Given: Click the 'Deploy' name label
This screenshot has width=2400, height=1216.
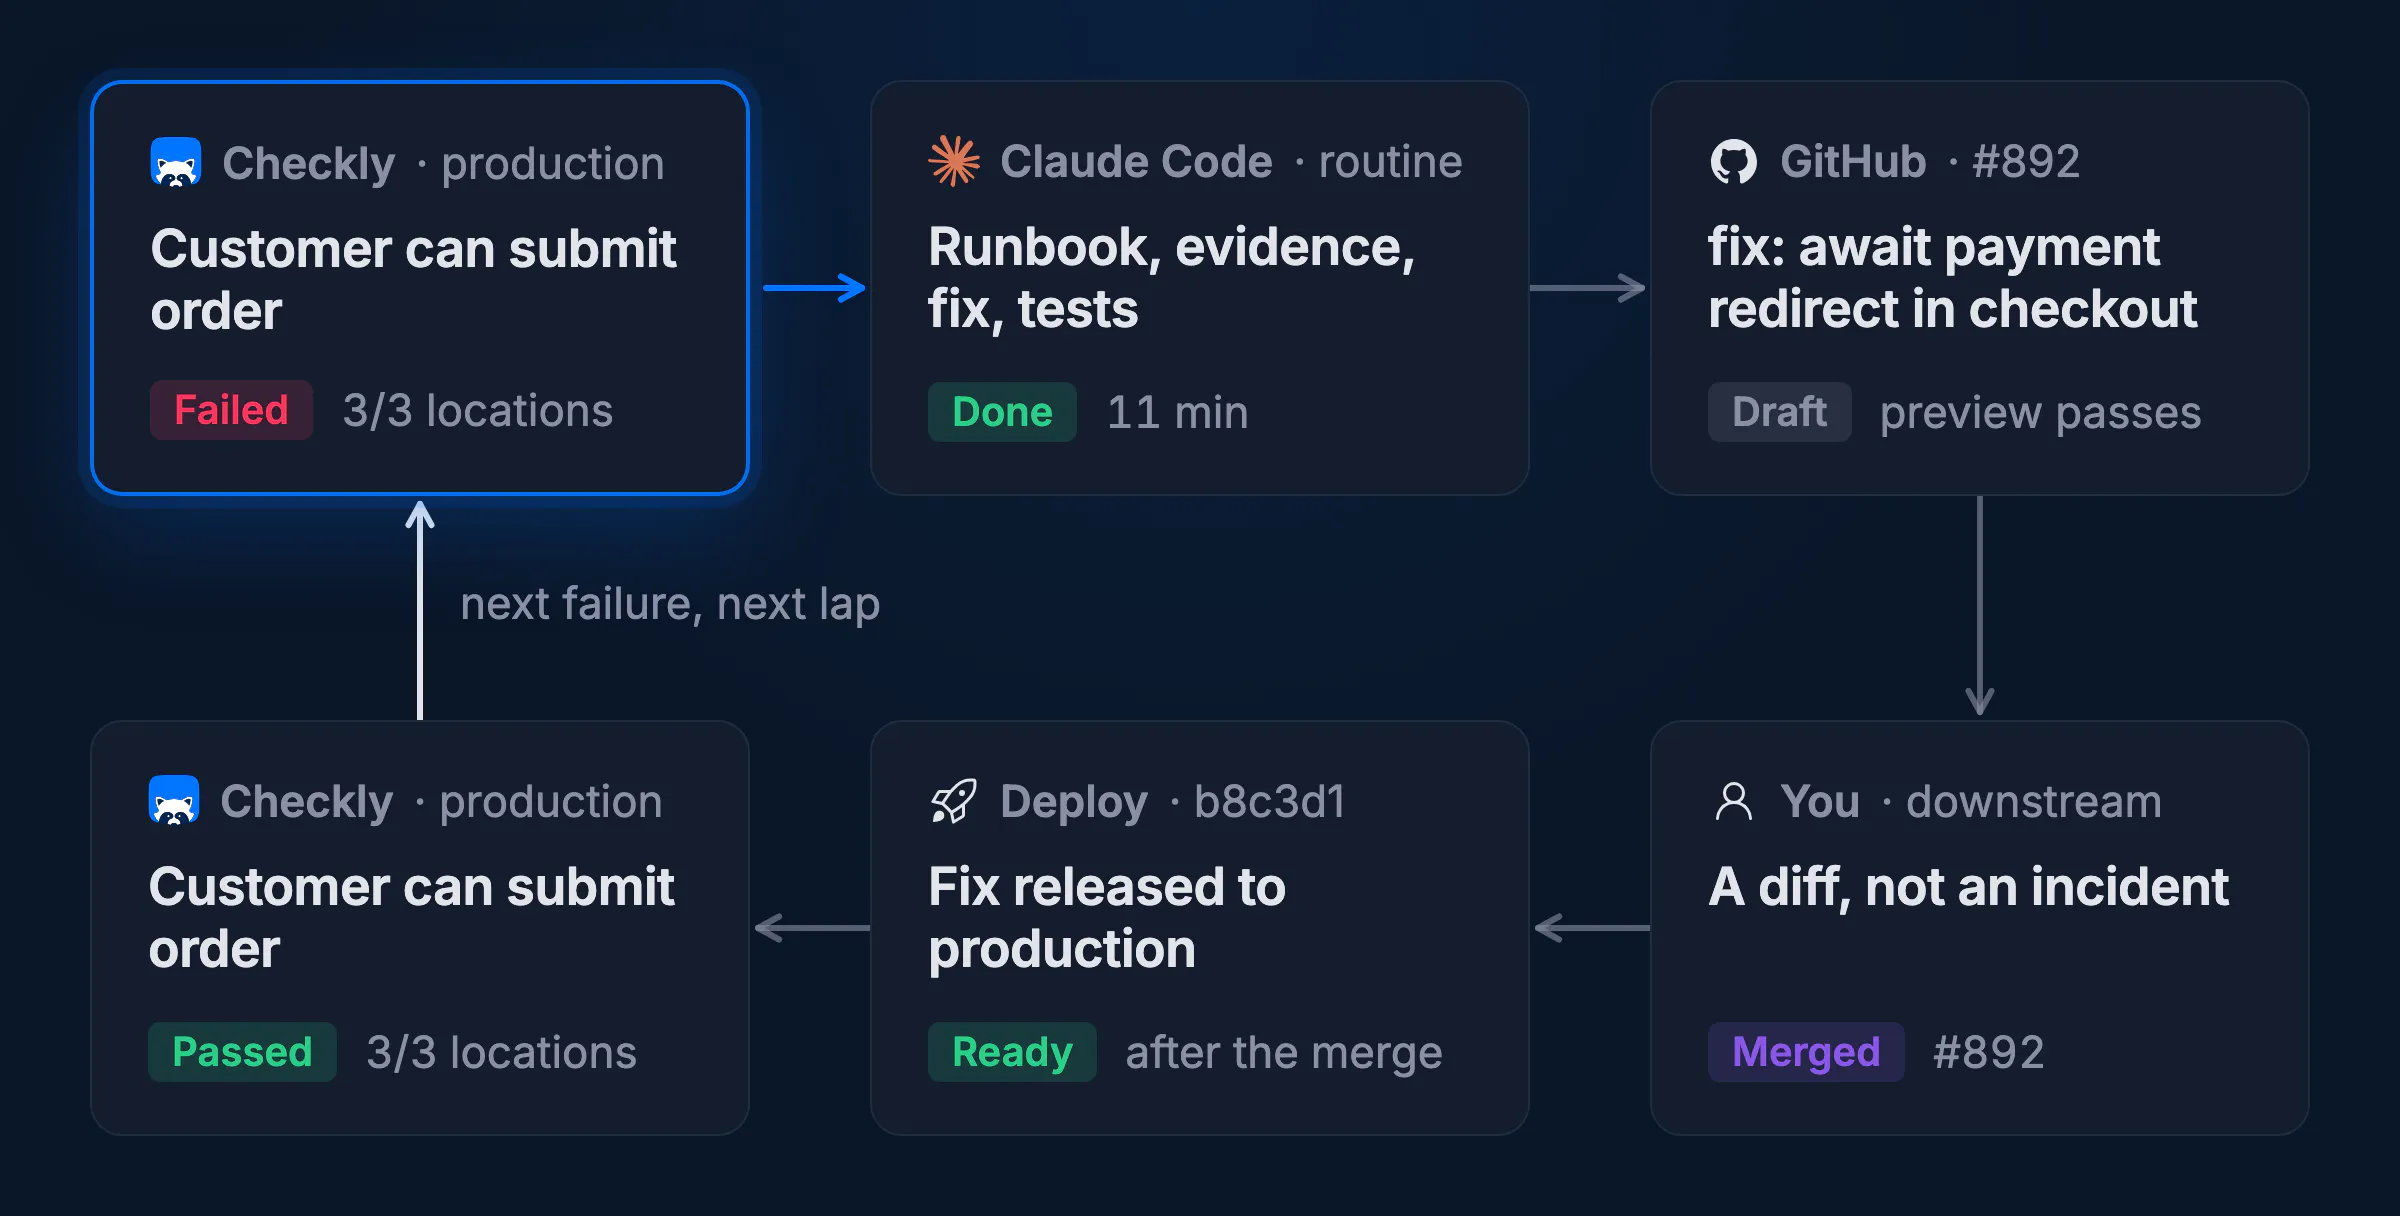Looking at the screenshot, I should [x=1074, y=803].
